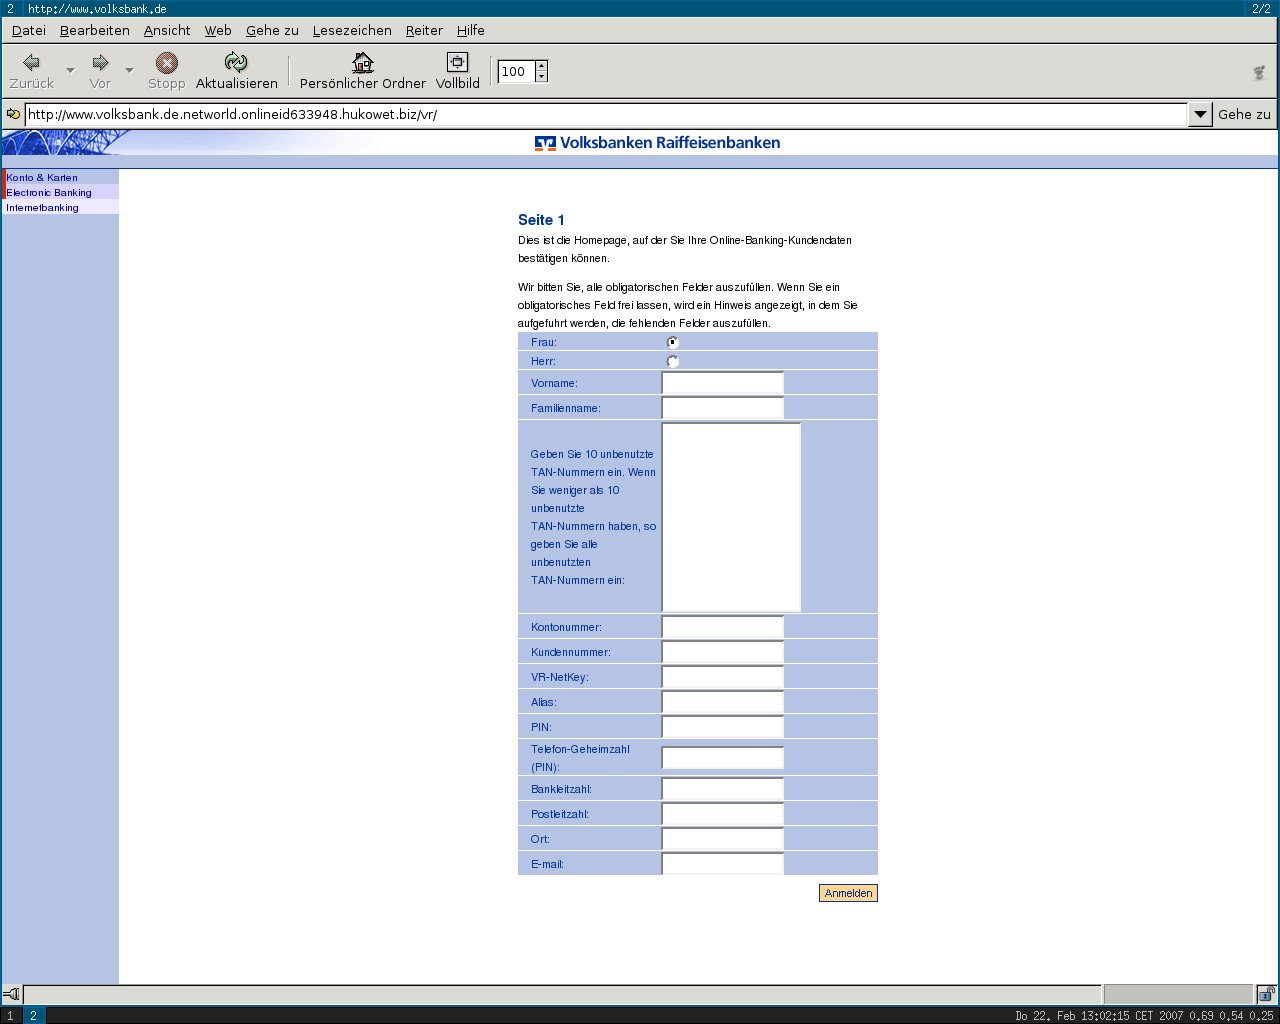Image resolution: width=1280 pixels, height=1024 pixels.
Task: Open the Hilfe menu
Action: (471, 30)
